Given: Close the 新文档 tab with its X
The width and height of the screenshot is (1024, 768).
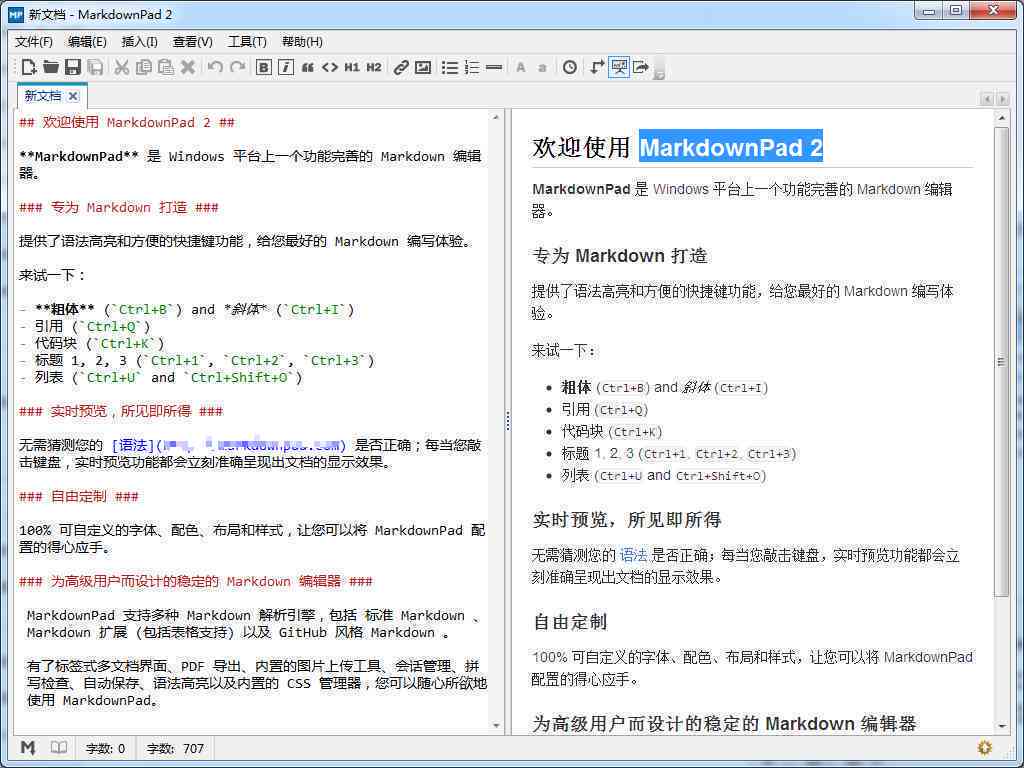Looking at the screenshot, I should click(73, 96).
